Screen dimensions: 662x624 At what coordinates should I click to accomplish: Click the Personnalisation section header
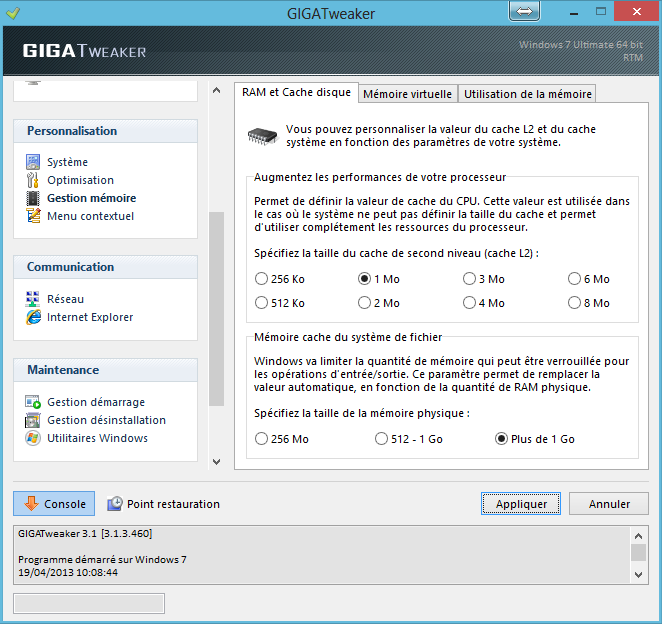[x=106, y=131]
